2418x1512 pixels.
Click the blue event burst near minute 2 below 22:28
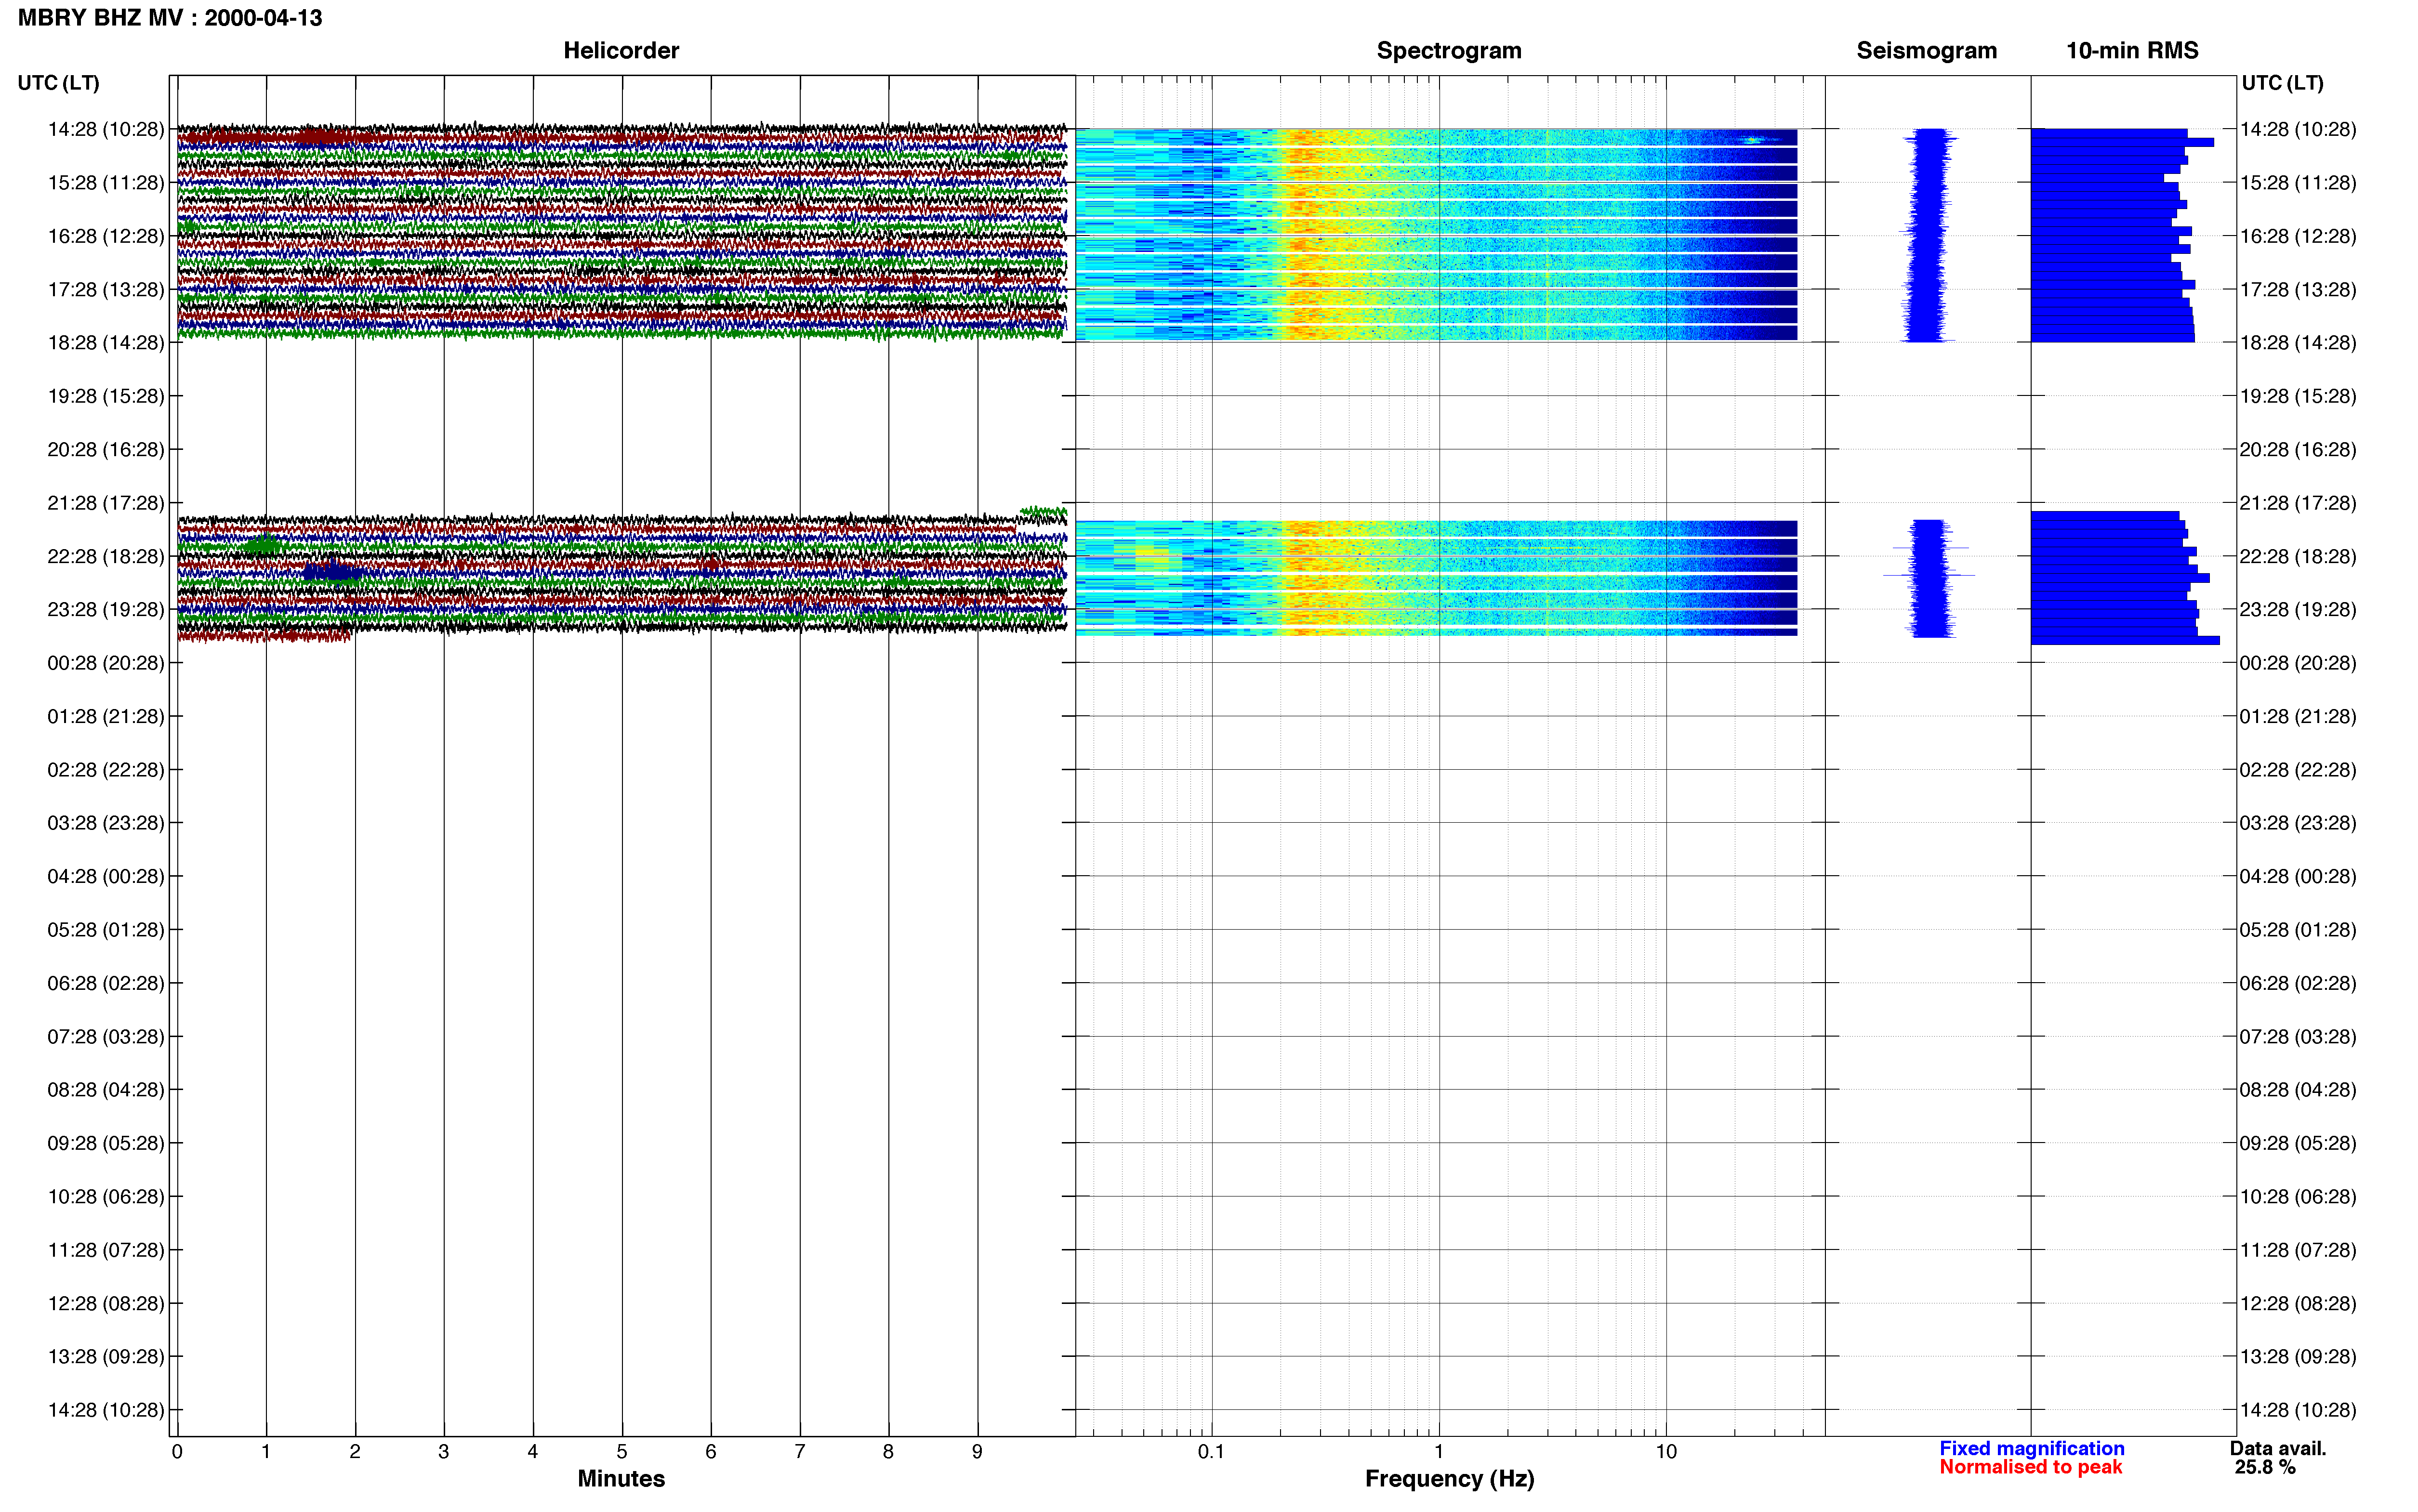333,572
